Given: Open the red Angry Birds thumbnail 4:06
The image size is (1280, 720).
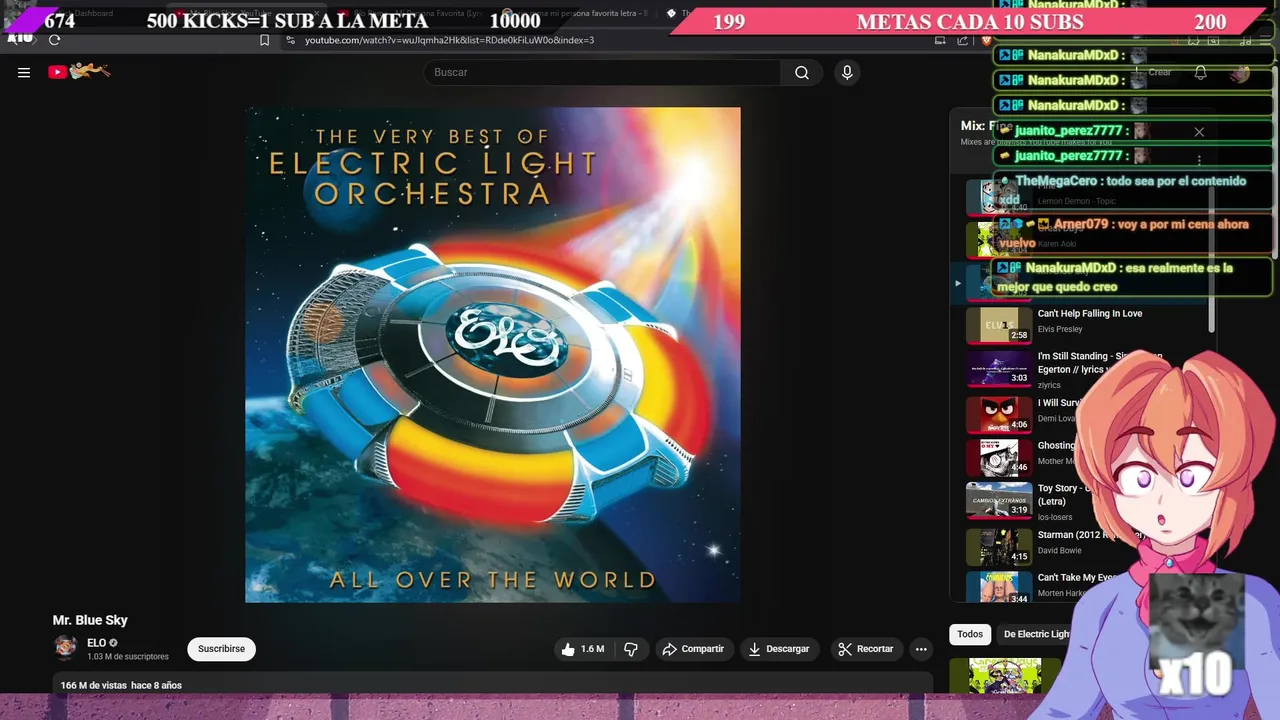Looking at the screenshot, I should coord(998,414).
